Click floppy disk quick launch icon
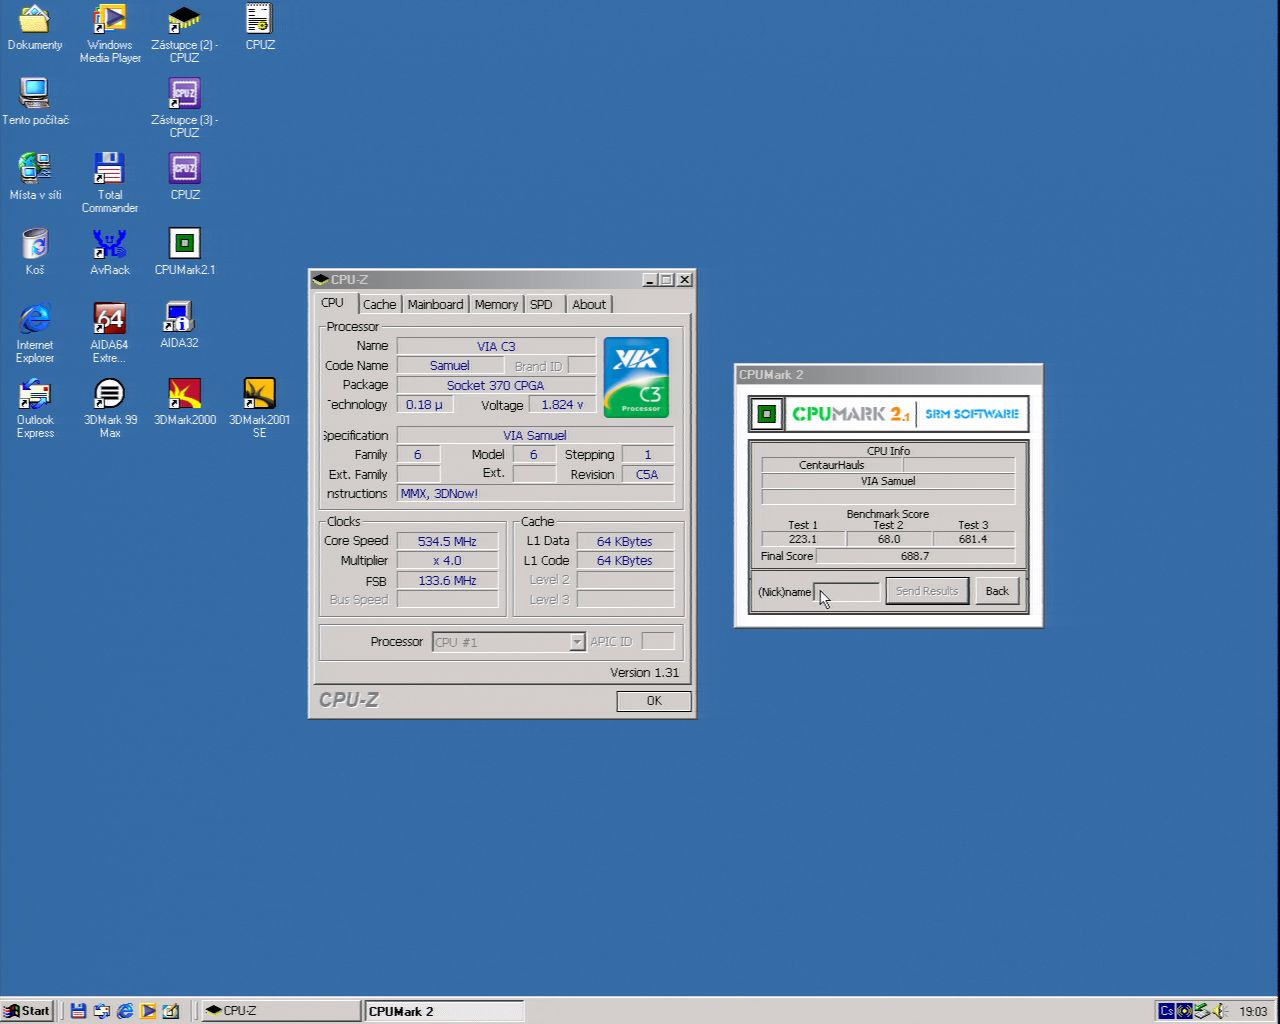Viewport: 1280px width, 1024px height. [x=78, y=1011]
